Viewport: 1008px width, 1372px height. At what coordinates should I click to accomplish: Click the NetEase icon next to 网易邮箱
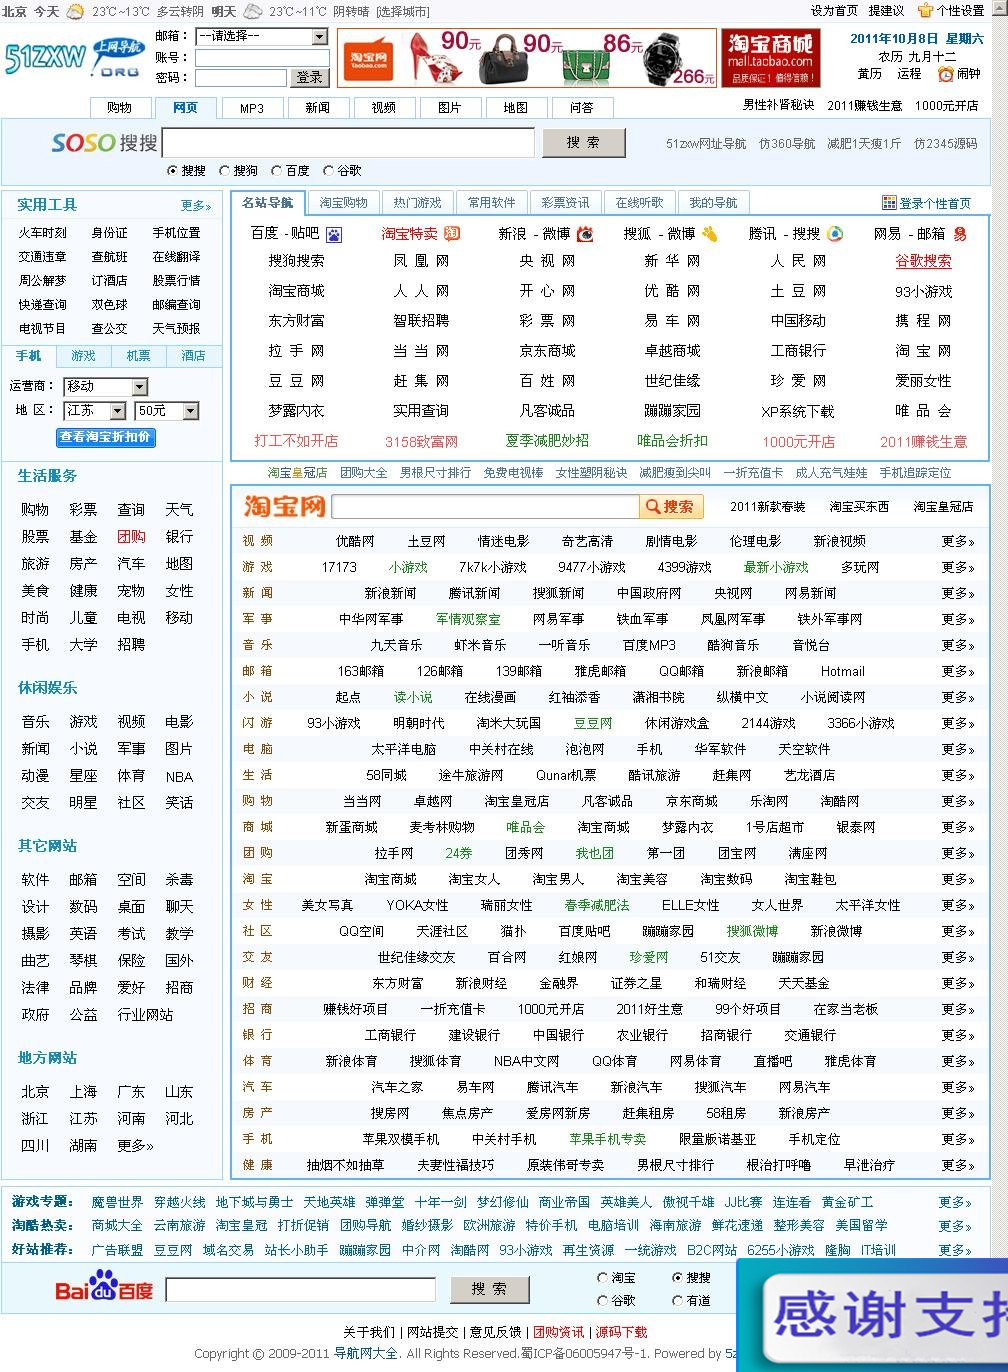(959, 234)
